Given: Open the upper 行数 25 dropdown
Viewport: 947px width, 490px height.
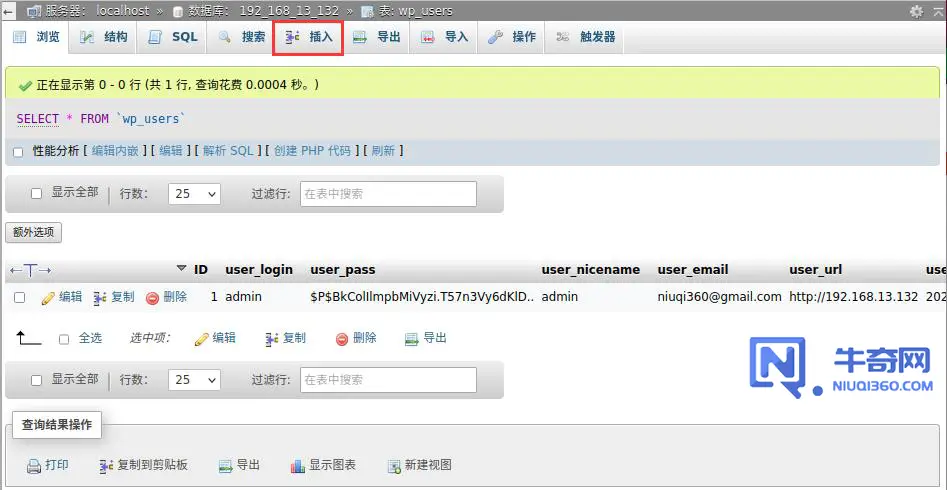Looking at the screenshot, I should pos(194,194).
